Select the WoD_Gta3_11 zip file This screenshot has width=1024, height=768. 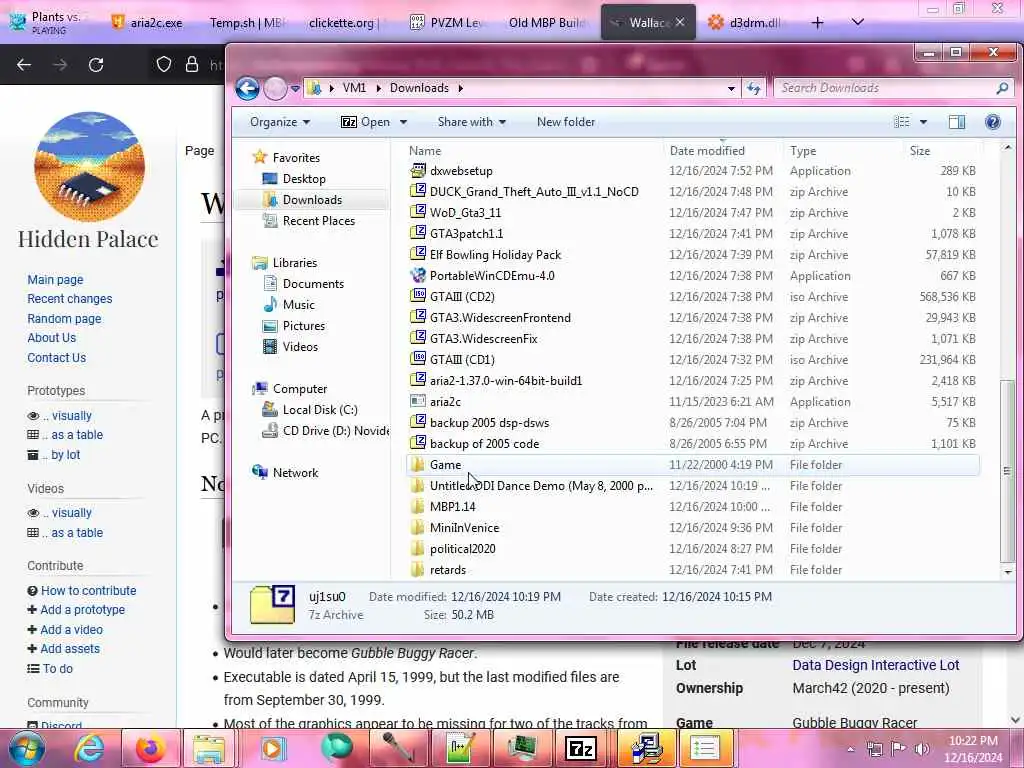pos(465,213)
